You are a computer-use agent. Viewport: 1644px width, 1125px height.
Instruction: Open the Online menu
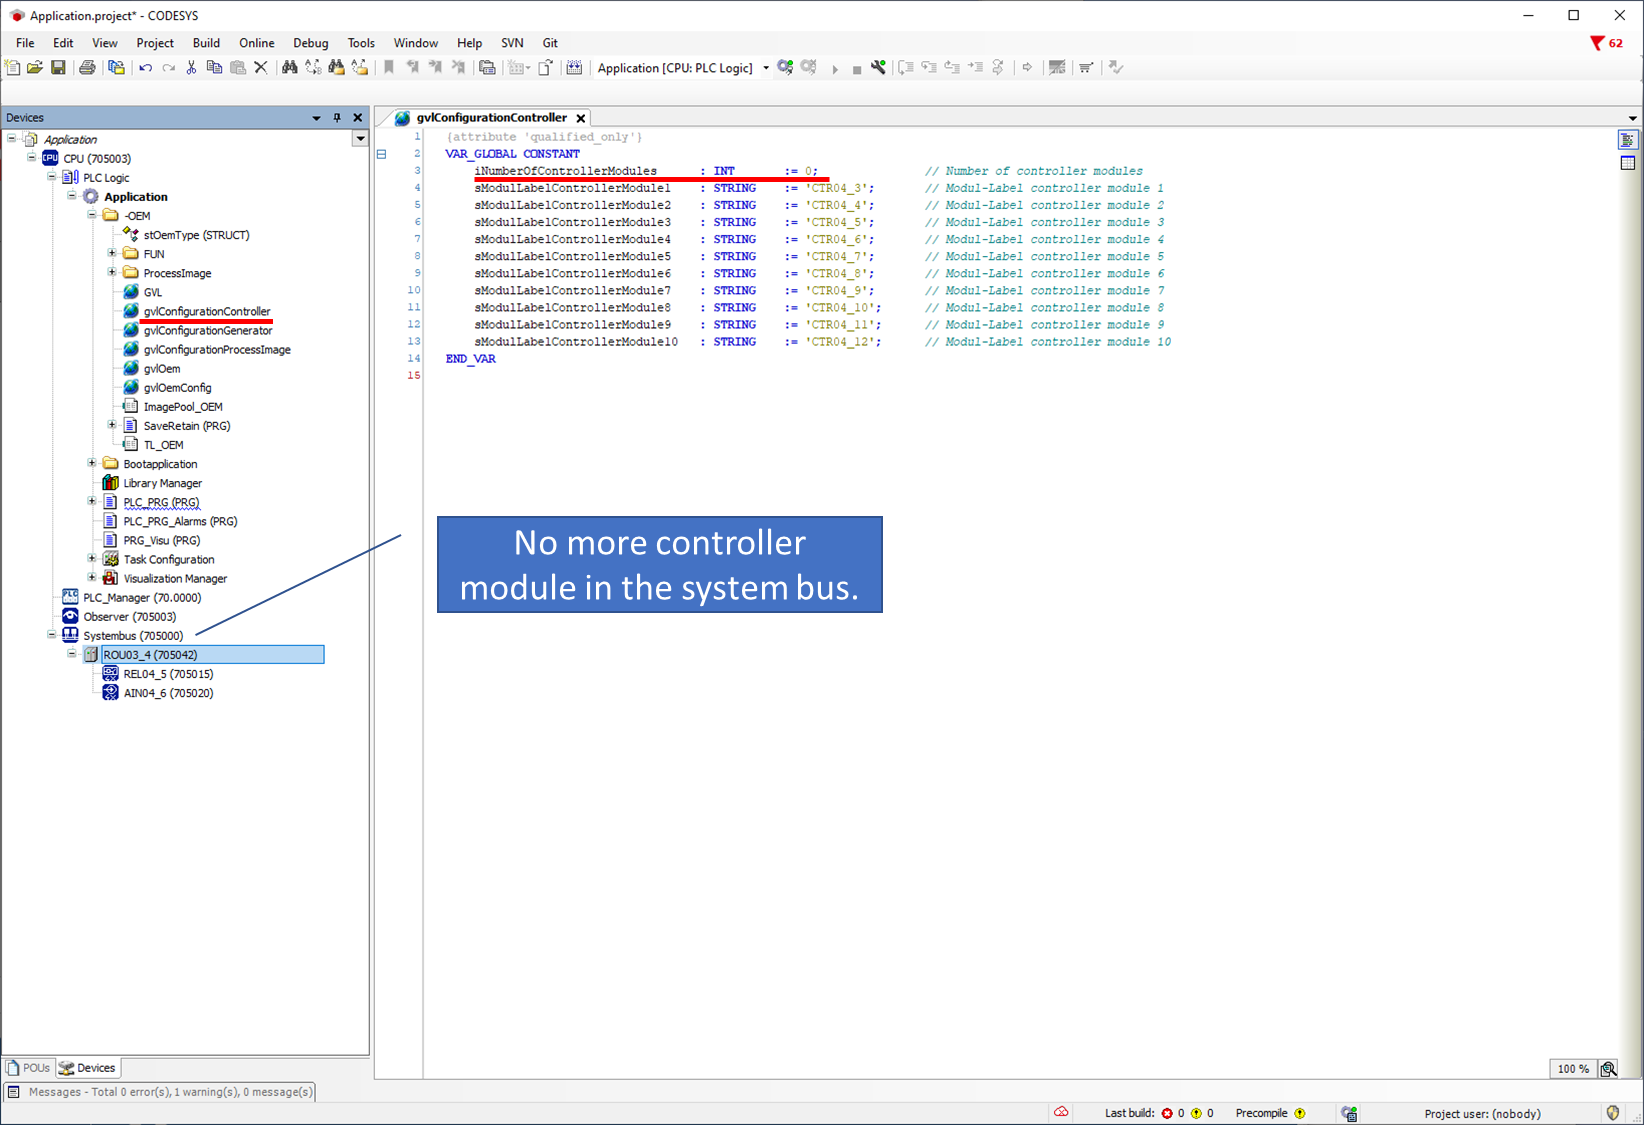[256, 43]
